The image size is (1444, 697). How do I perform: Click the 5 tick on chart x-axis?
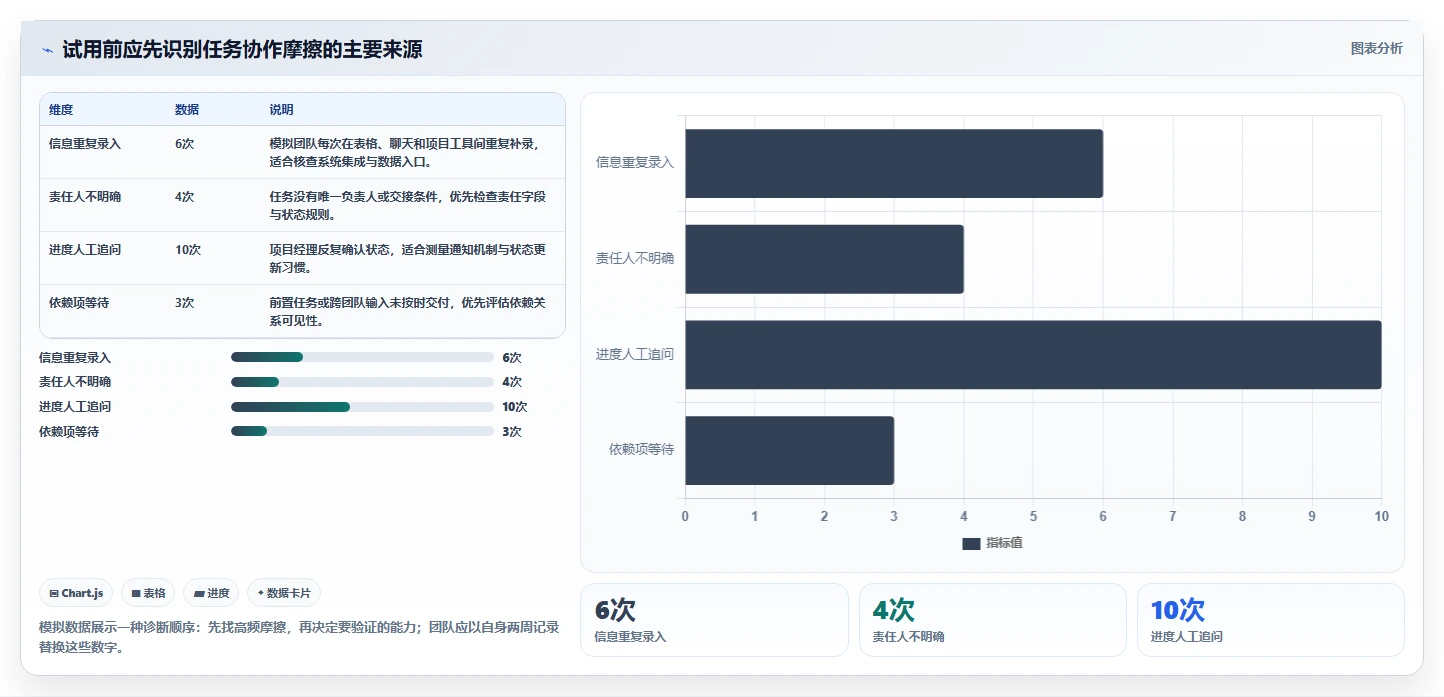pos(1033,516)
